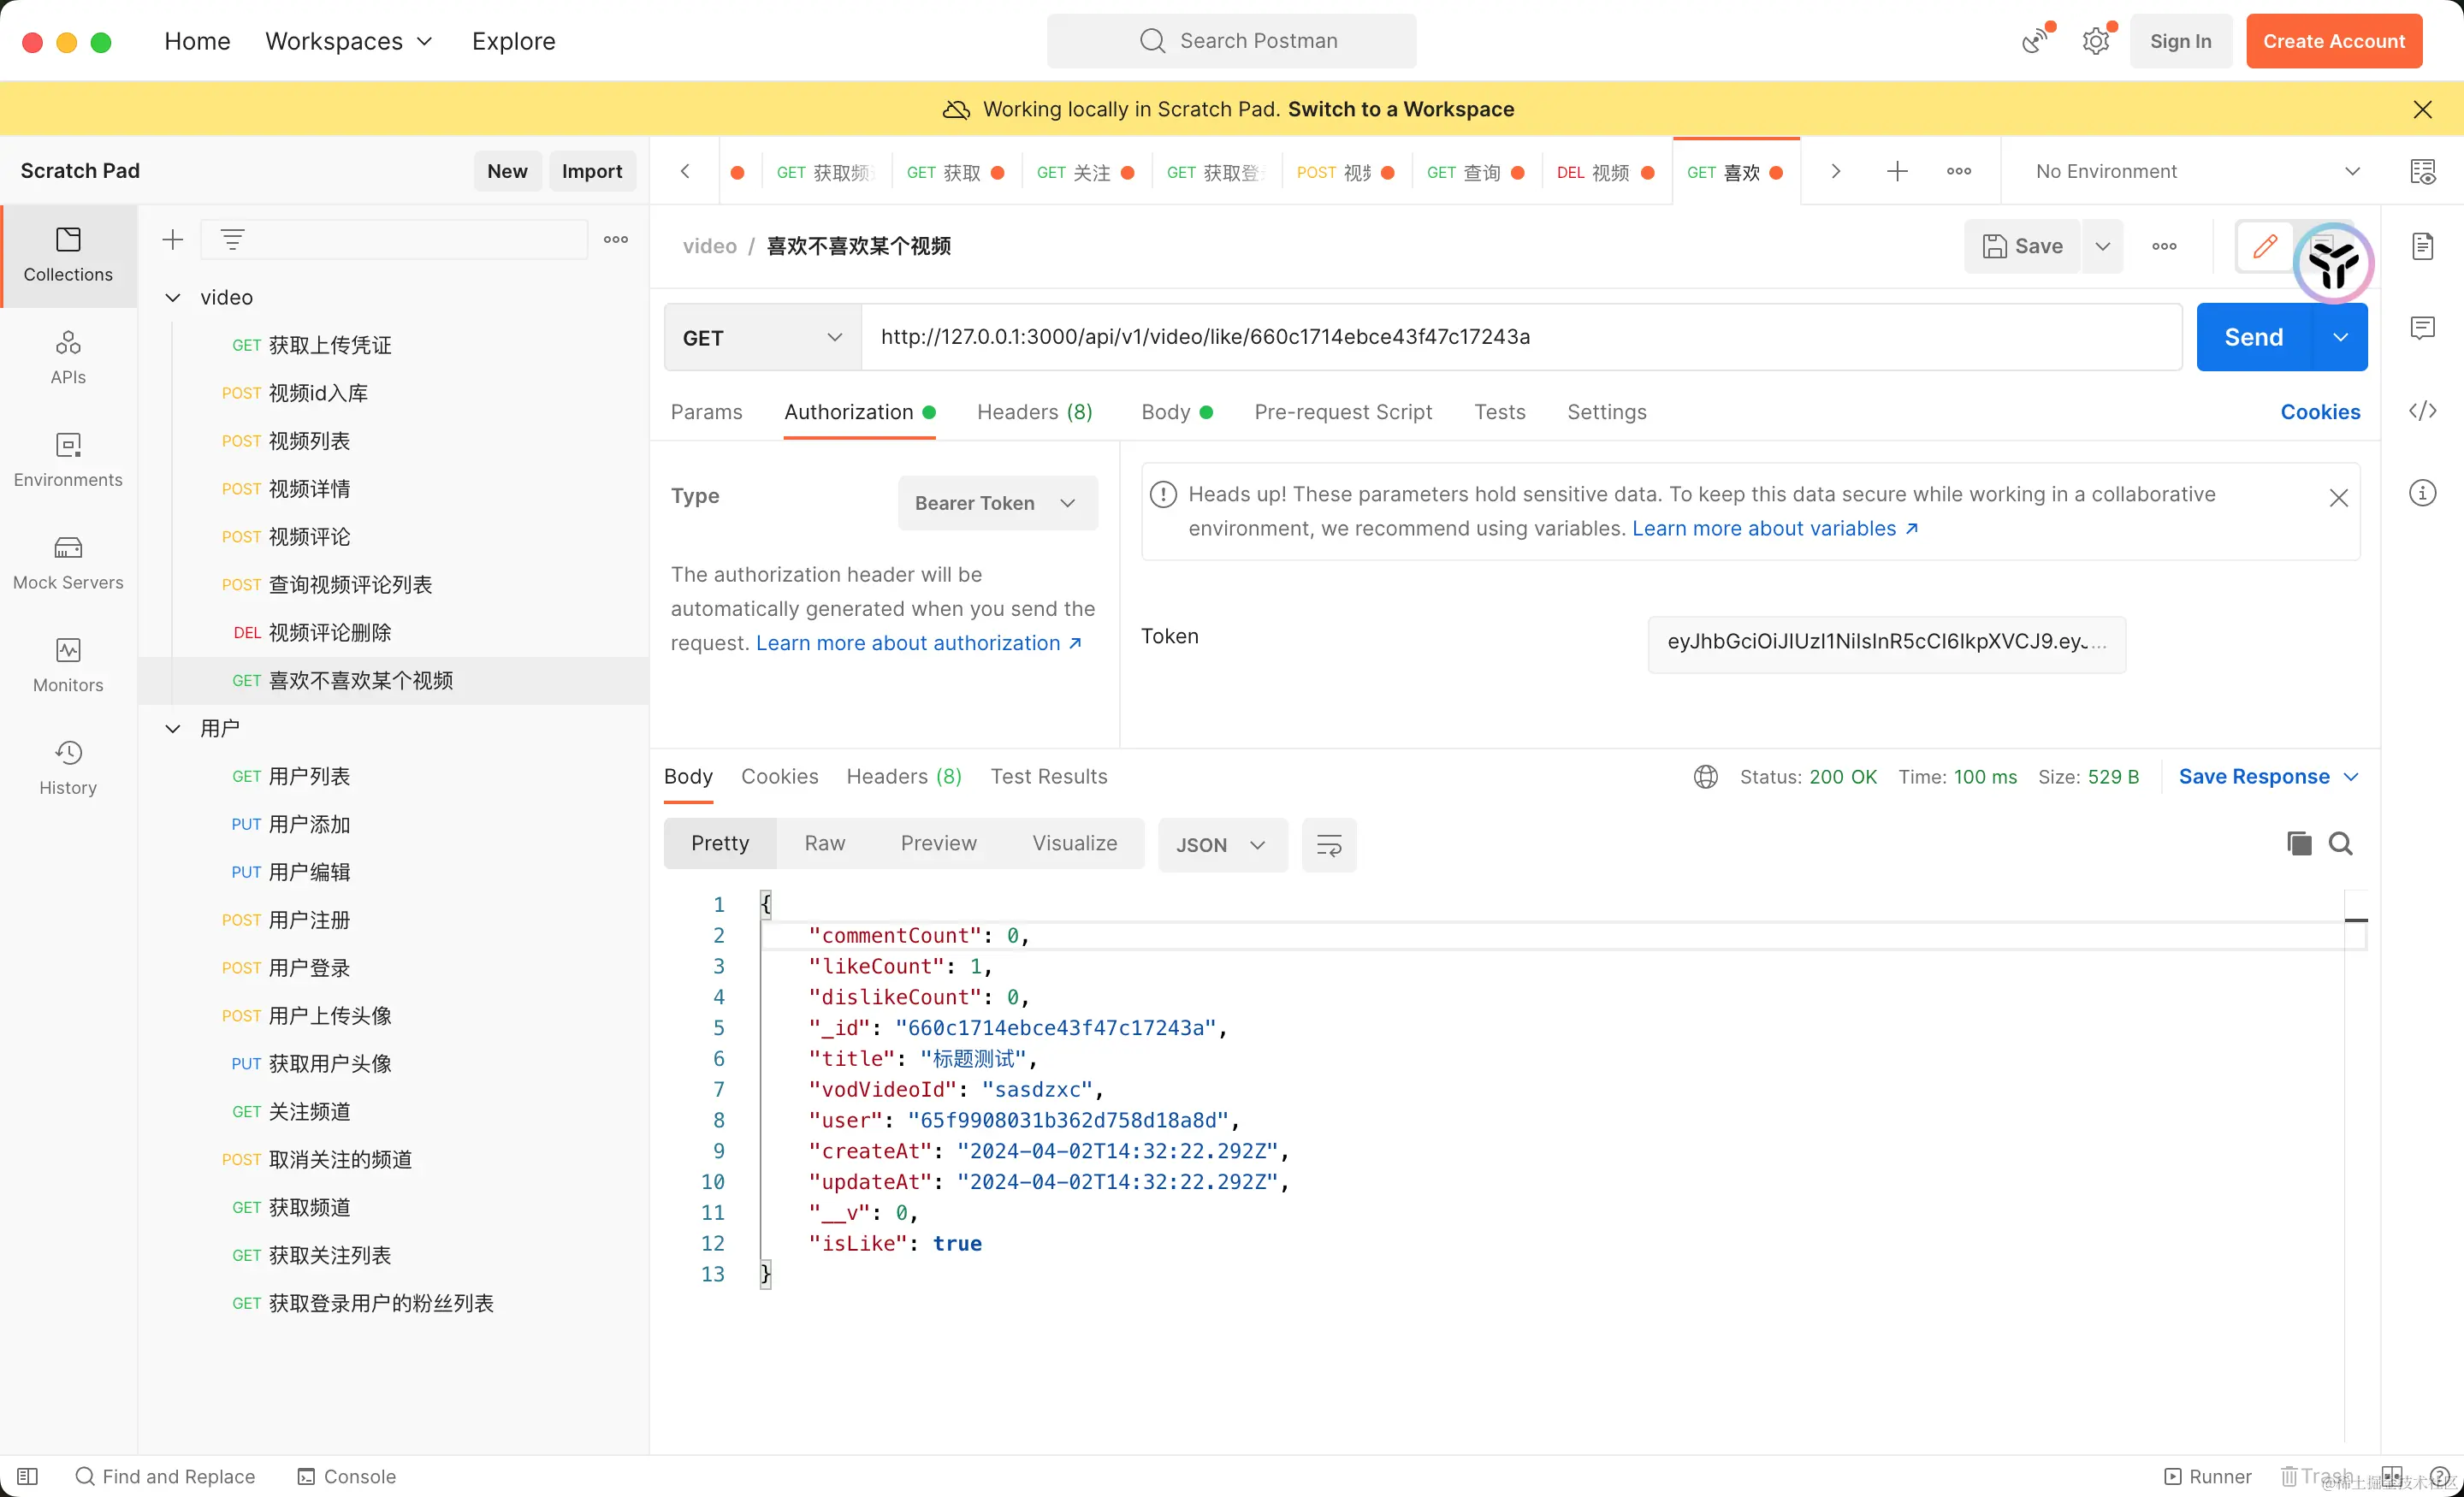Toggle two-pane layout in status bar
Image resolution: width=2464 pixels, height=1497 pixels.
coord(2391,1476)
